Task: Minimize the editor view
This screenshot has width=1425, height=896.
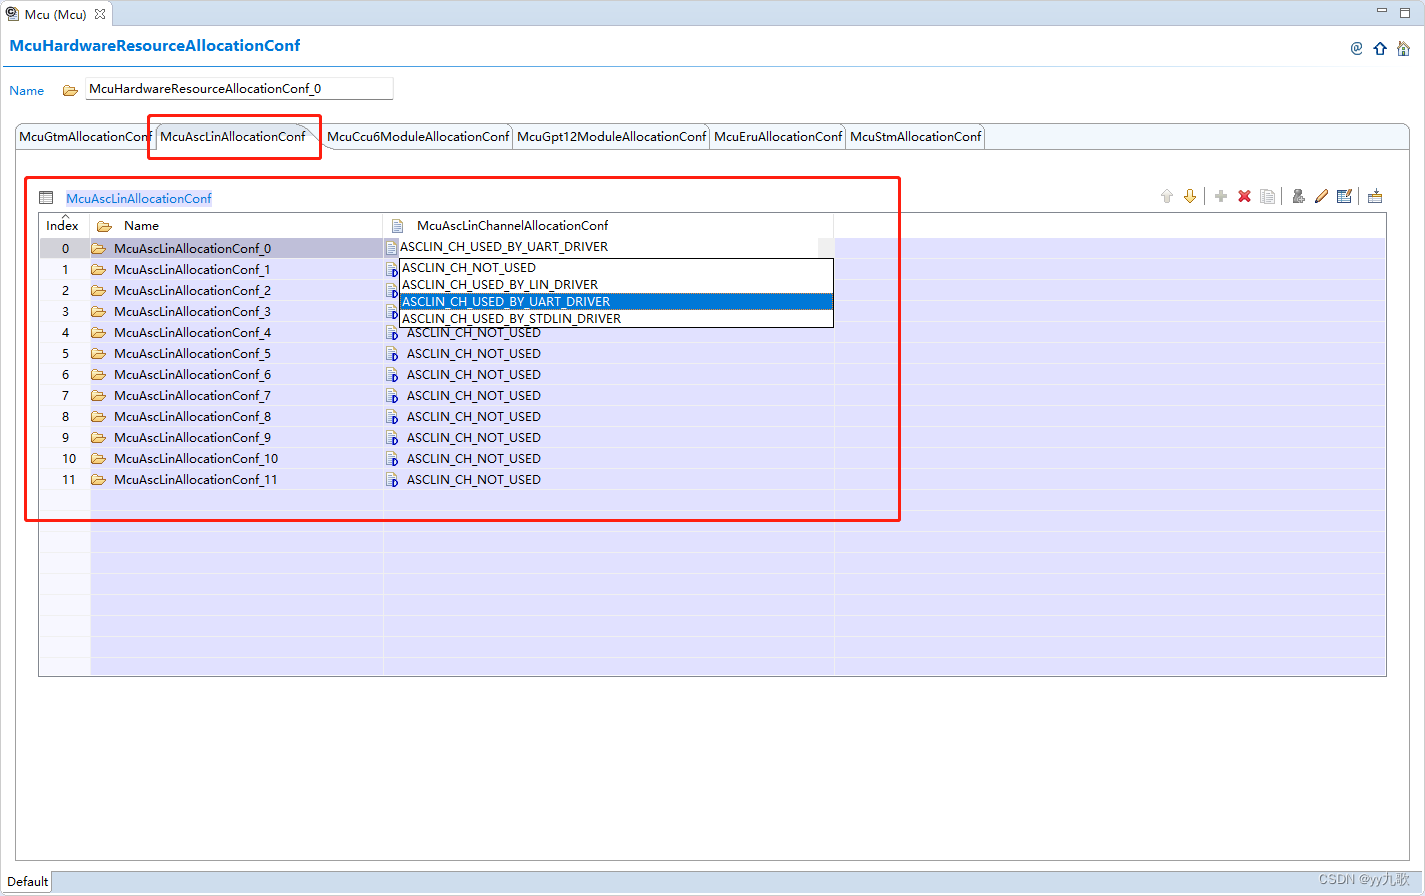Action: [x=1382, y=10]
